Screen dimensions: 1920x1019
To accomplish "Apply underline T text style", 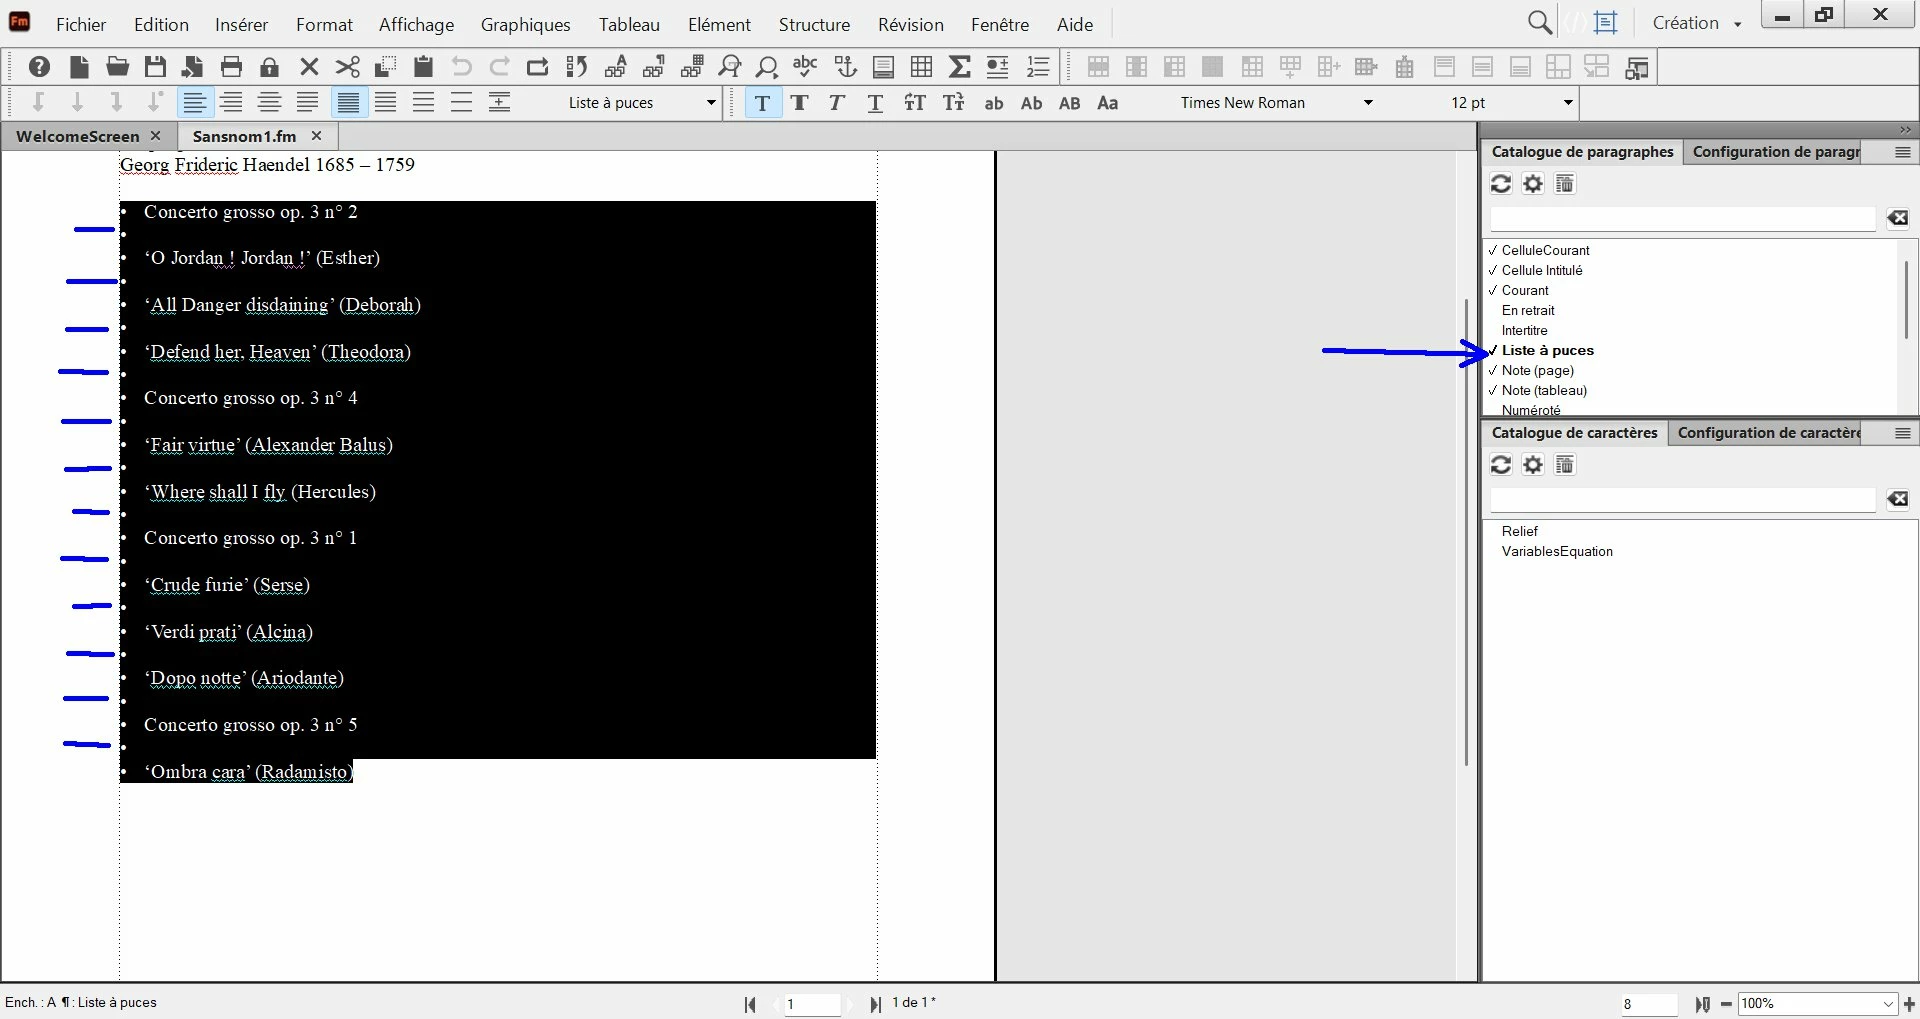I will click(x=875, y=102).
